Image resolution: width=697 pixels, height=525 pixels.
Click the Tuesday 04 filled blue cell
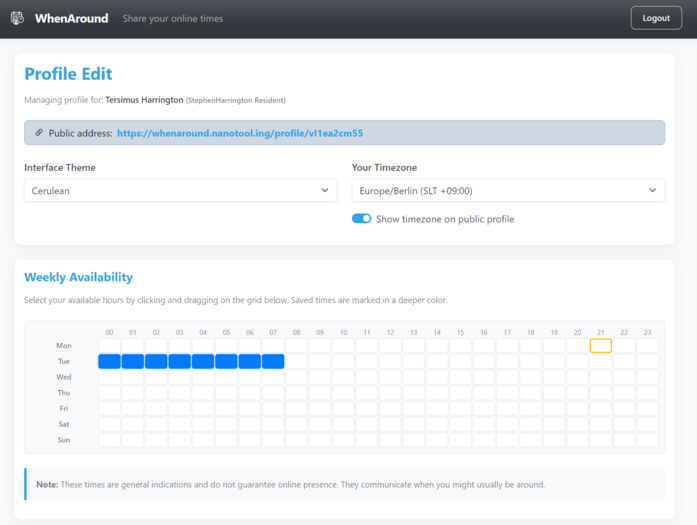[203, 361]
